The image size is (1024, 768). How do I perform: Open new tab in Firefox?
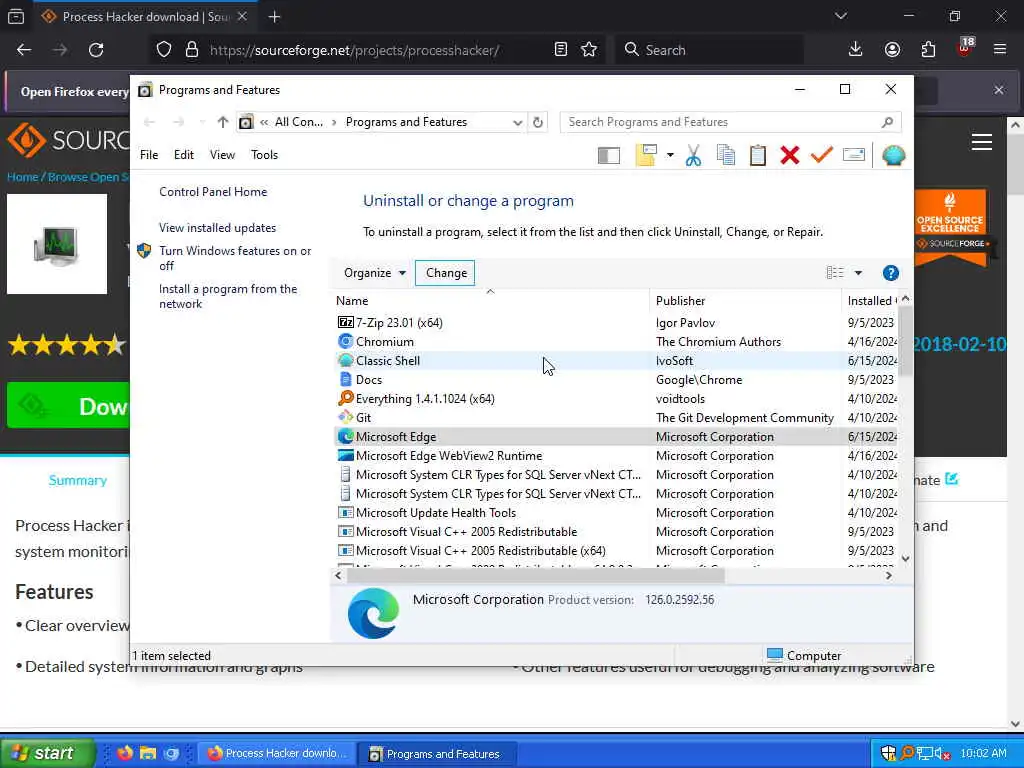coord(274,17)
